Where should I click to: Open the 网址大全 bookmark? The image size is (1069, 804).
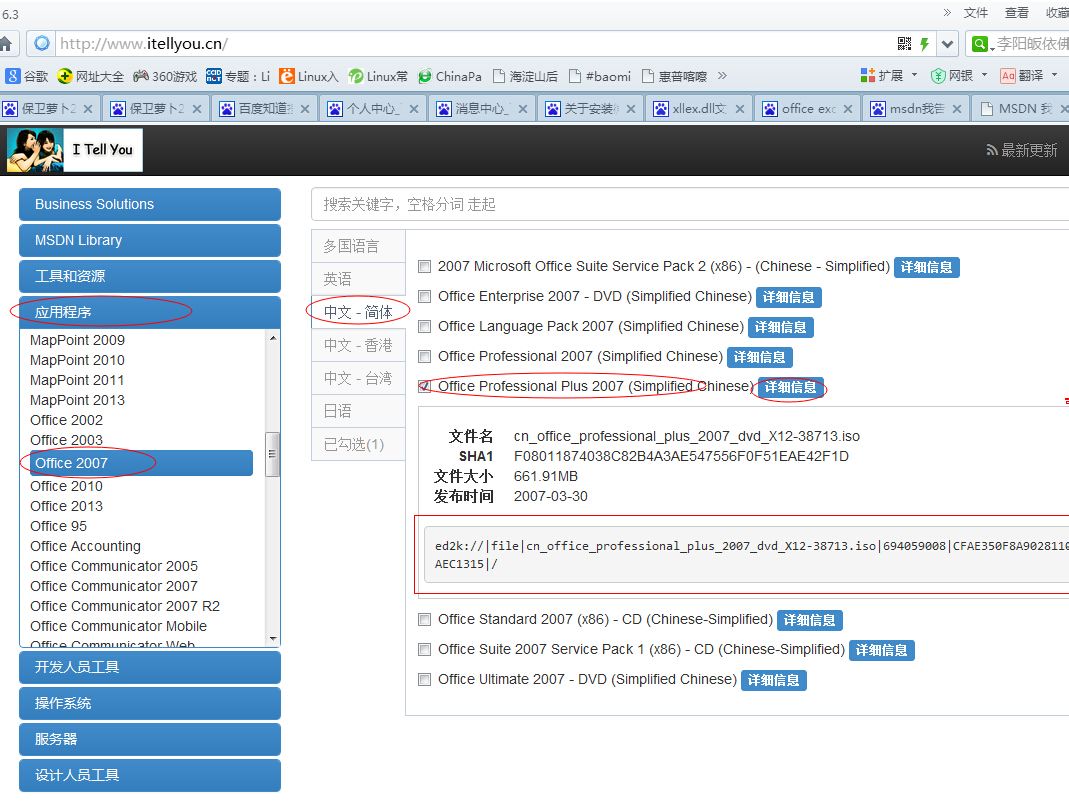(x=91, y=76)
